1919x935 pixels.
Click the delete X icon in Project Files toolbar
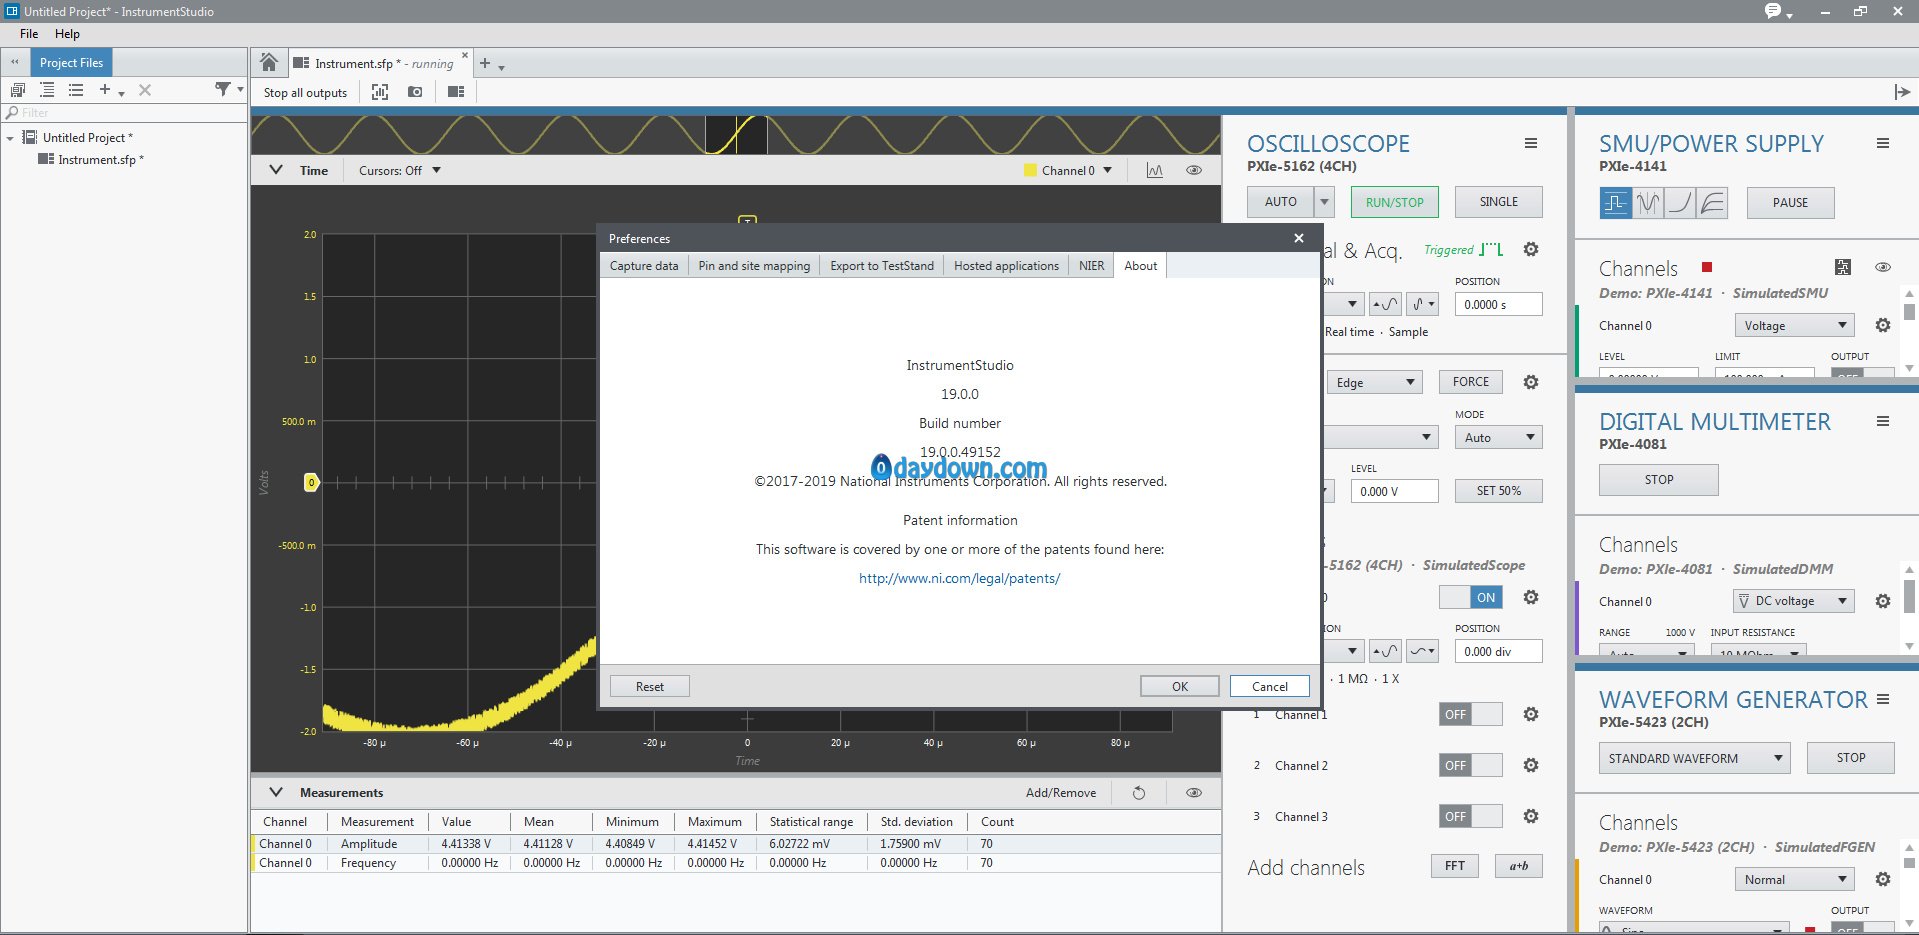tap(145, 90)
